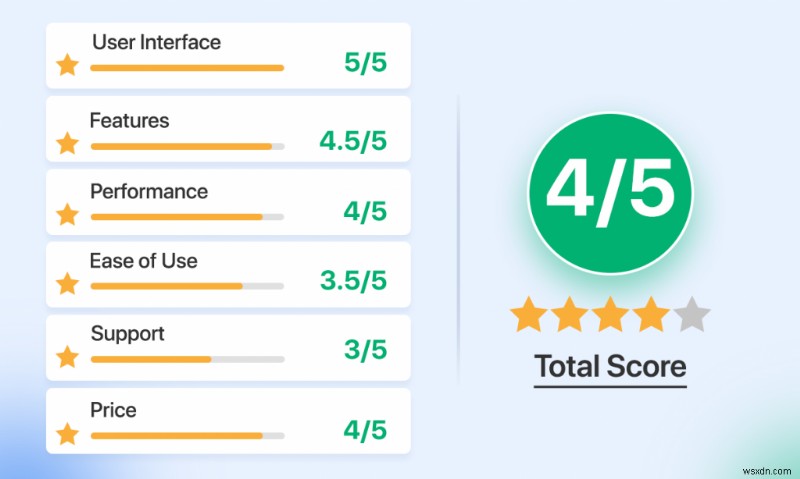Screen dimensions: 800x479
Task: Click the User Interface rating bar
Action: pyautogui.click(x=187, y=68)
